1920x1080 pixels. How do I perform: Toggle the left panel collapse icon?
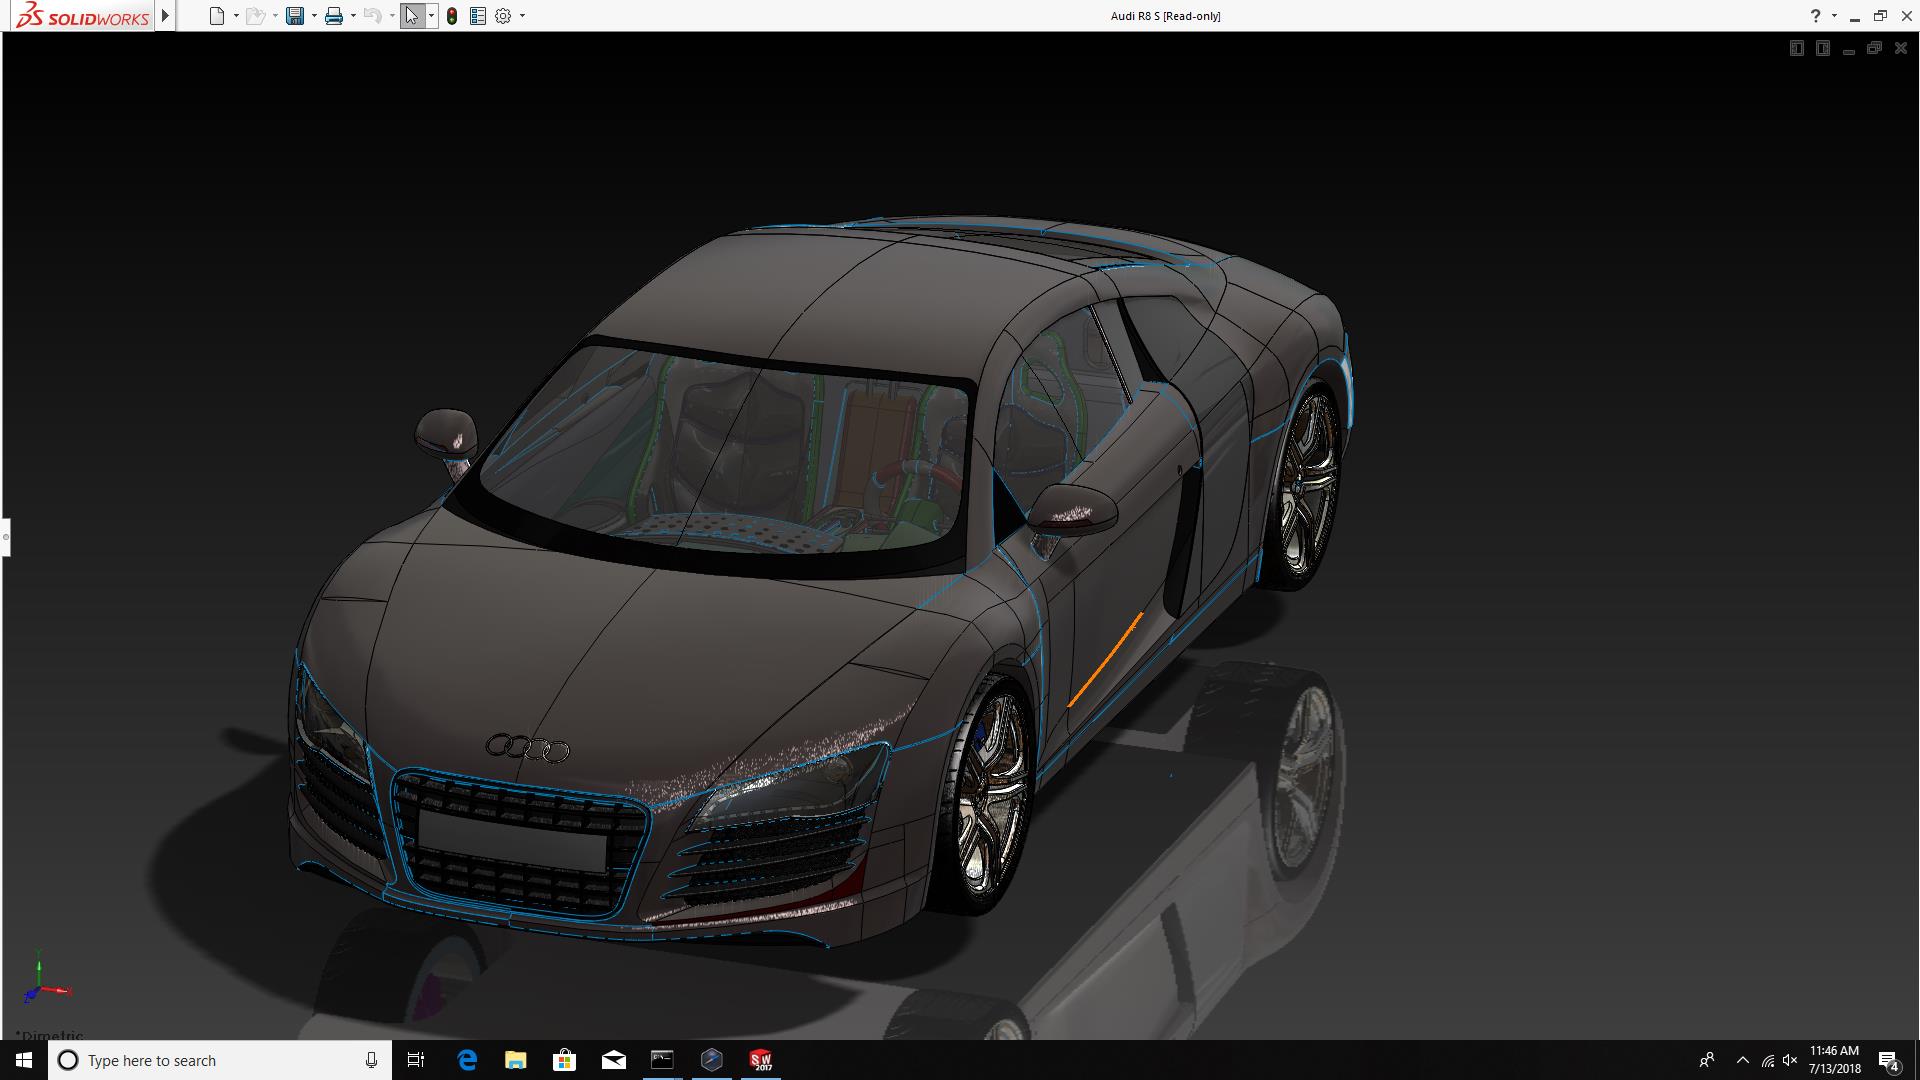(x=1797, y=48)
